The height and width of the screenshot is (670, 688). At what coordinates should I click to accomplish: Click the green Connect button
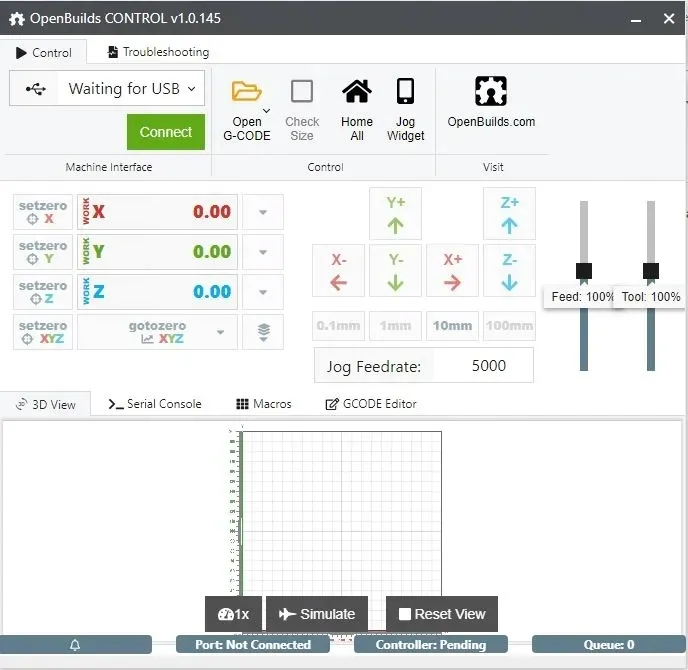pyautogui.click(x=166, y=132)
